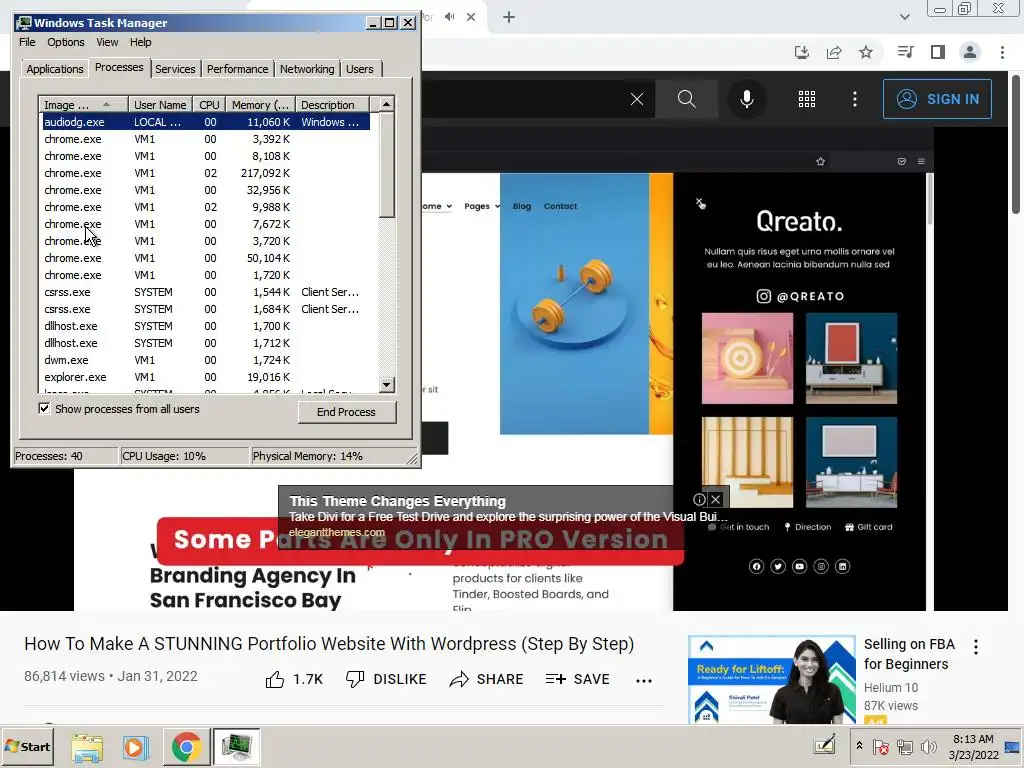
Task: Click the Chrome taskbar icon
Action: [186, 747]
